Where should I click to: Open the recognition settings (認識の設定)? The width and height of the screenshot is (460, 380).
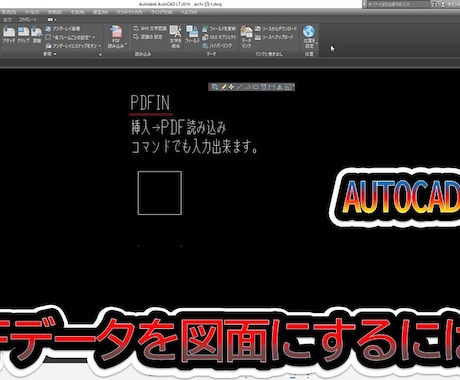(x=148, y=37)
